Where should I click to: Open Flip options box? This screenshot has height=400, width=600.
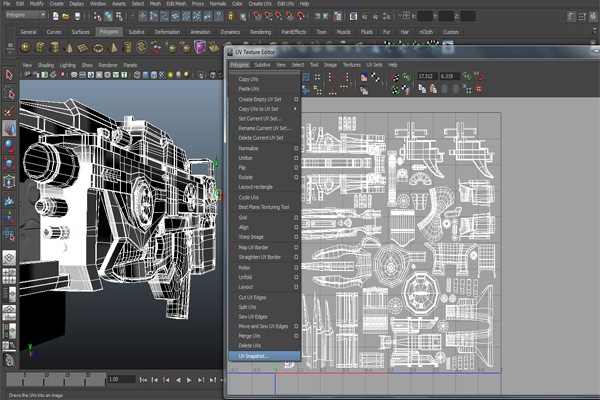pos(296,167)
